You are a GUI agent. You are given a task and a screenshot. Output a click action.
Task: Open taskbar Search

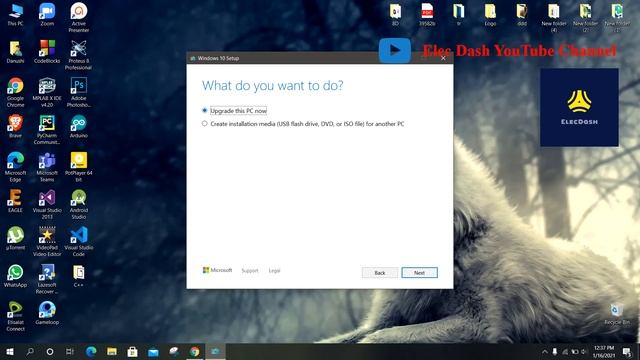pyautogui.click(x=30, y=351)
